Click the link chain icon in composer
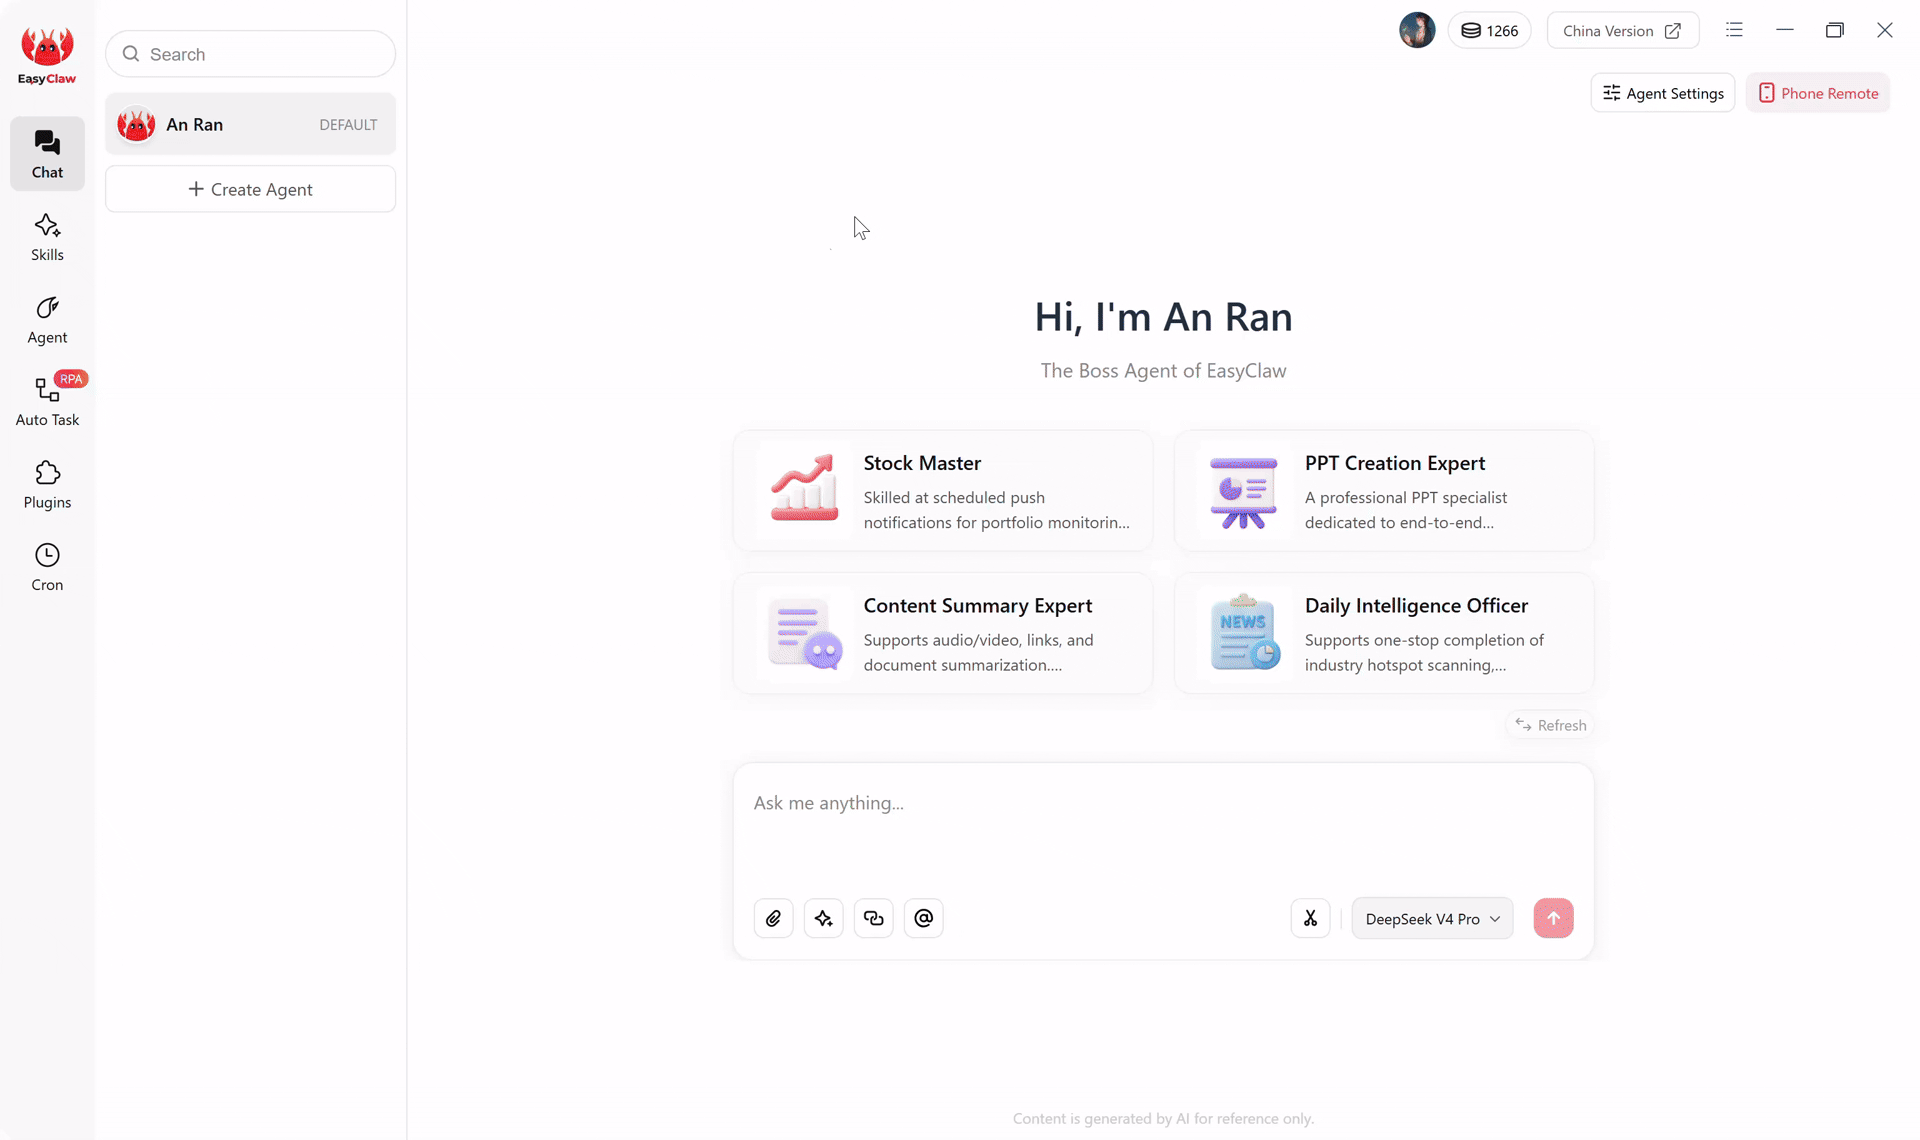The image size is (1920, 1140). [873, 918]
